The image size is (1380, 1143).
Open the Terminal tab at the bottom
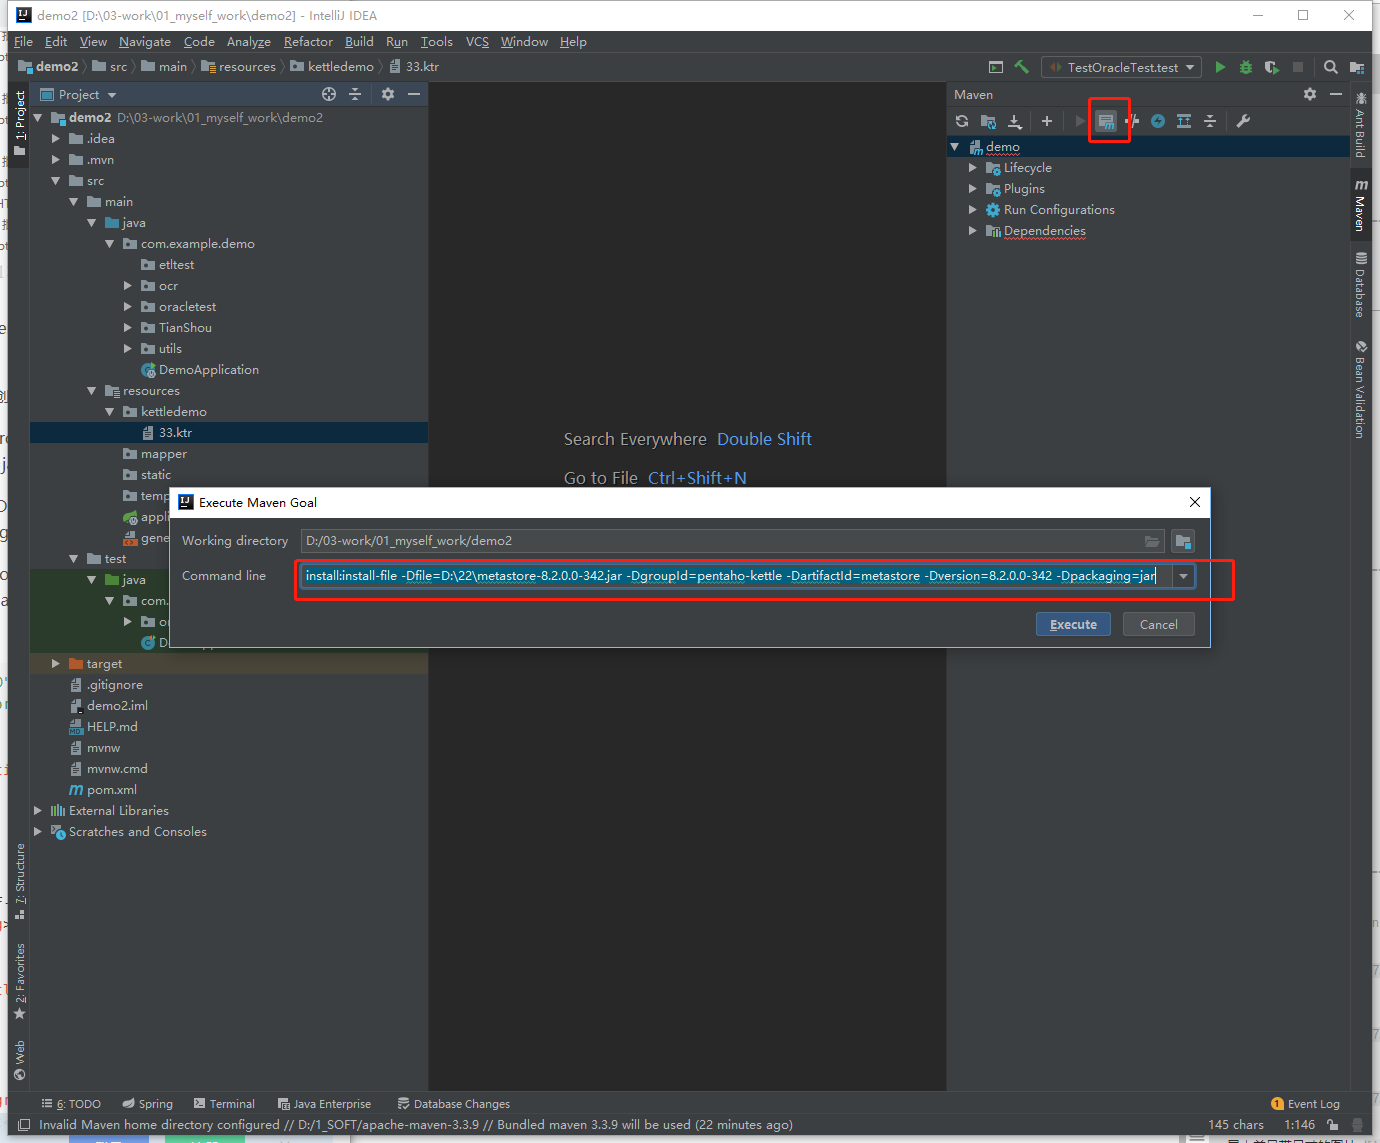[225, 1104]
